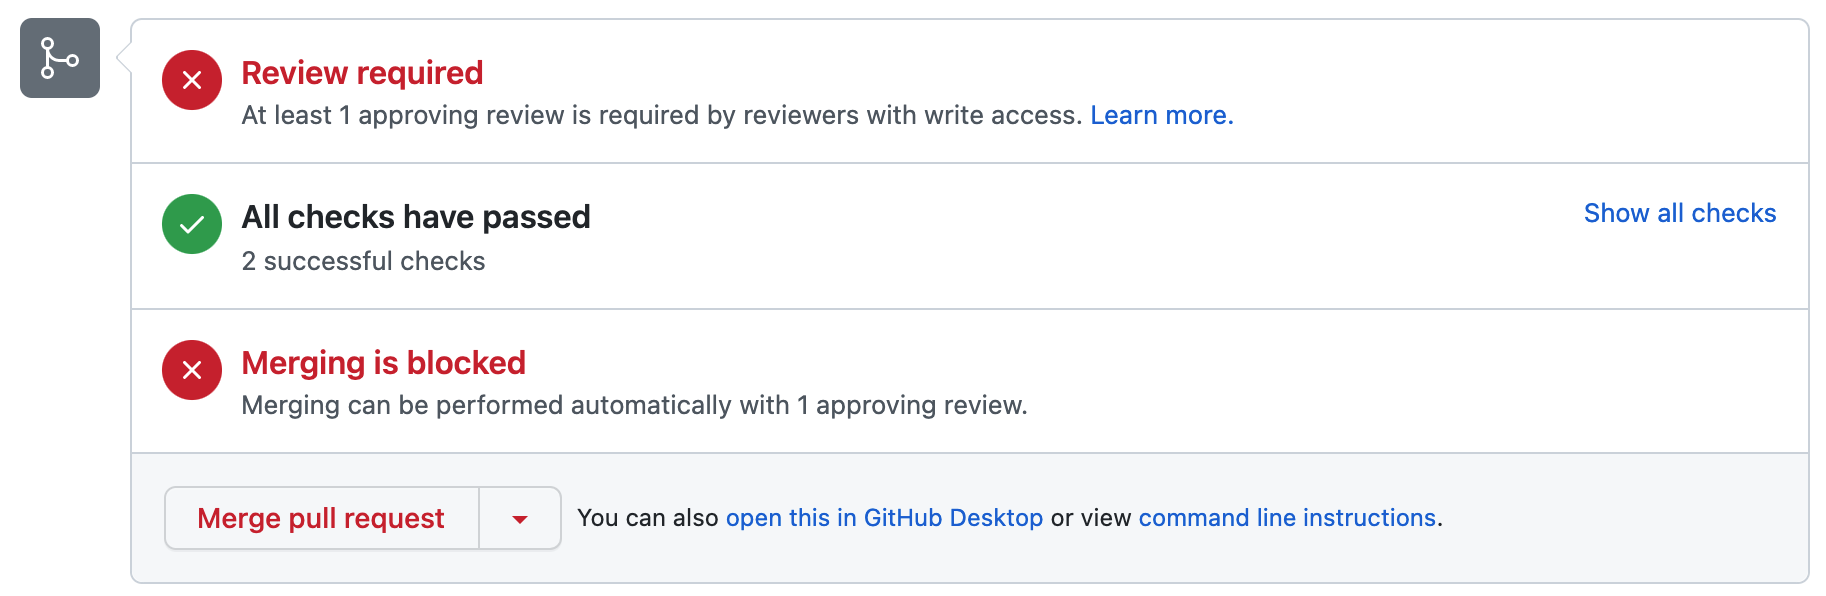Click the '2 successful checks' text

(x=363, y=261)
